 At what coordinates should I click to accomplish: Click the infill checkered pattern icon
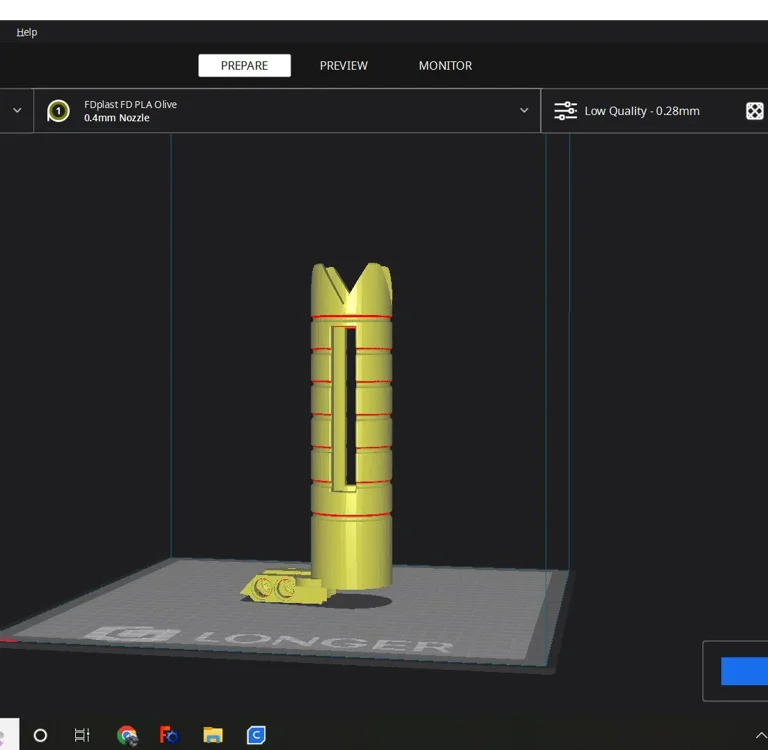[x=754, y=111]
